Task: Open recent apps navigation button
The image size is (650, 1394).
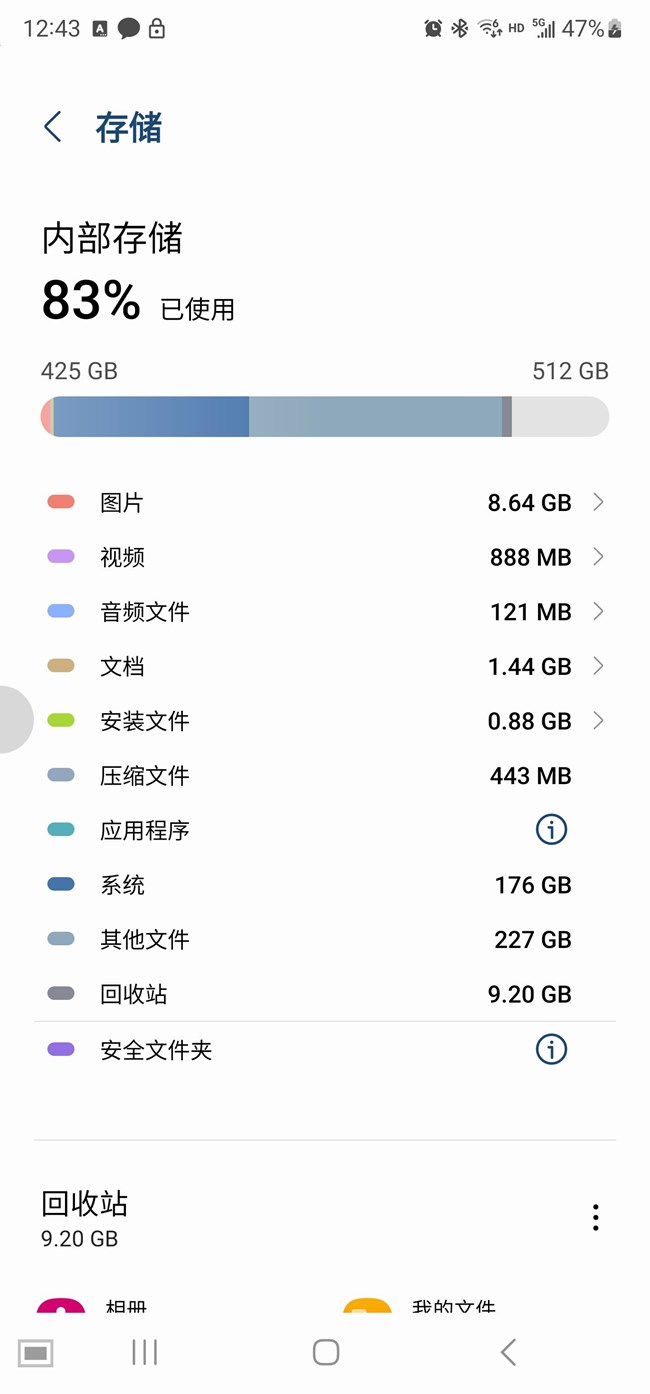Action: [x=145, y=1353]
